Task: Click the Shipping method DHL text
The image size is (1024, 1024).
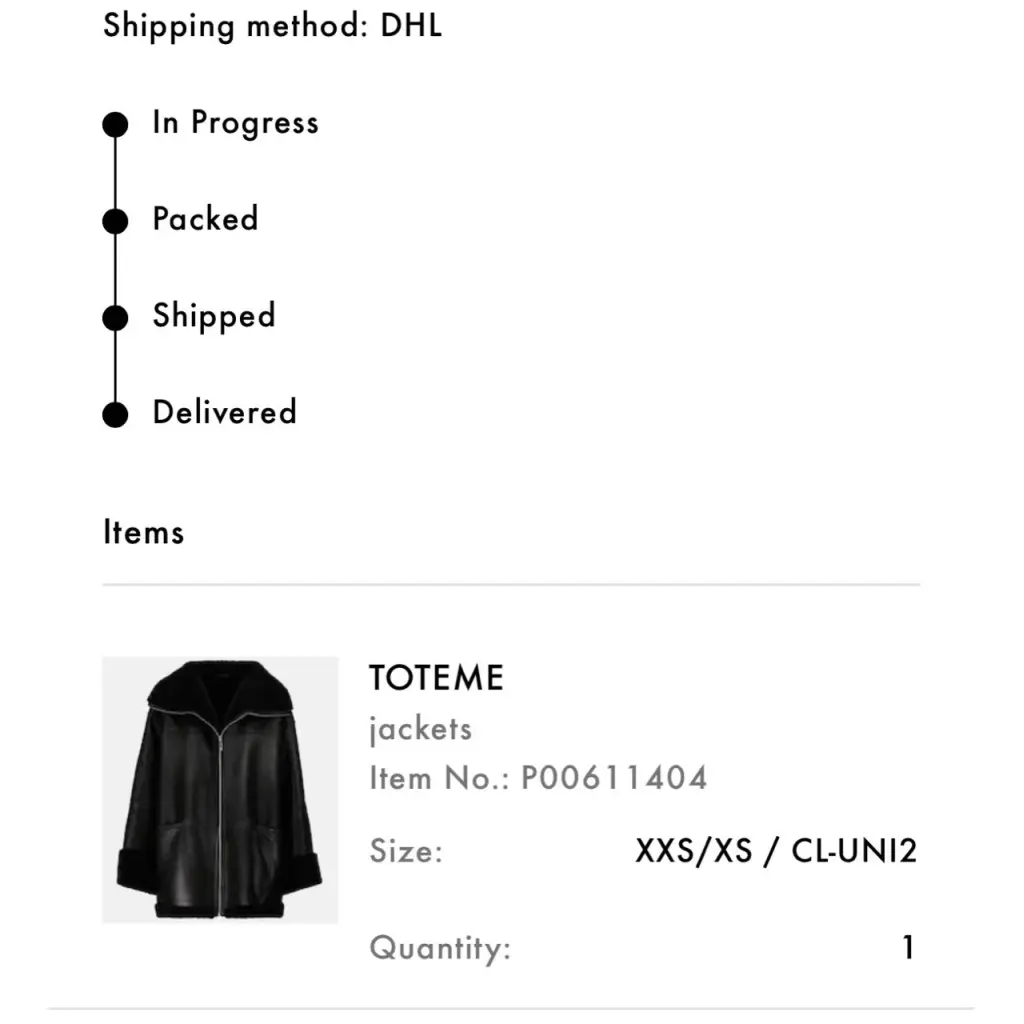Action: tap(272, 26)
